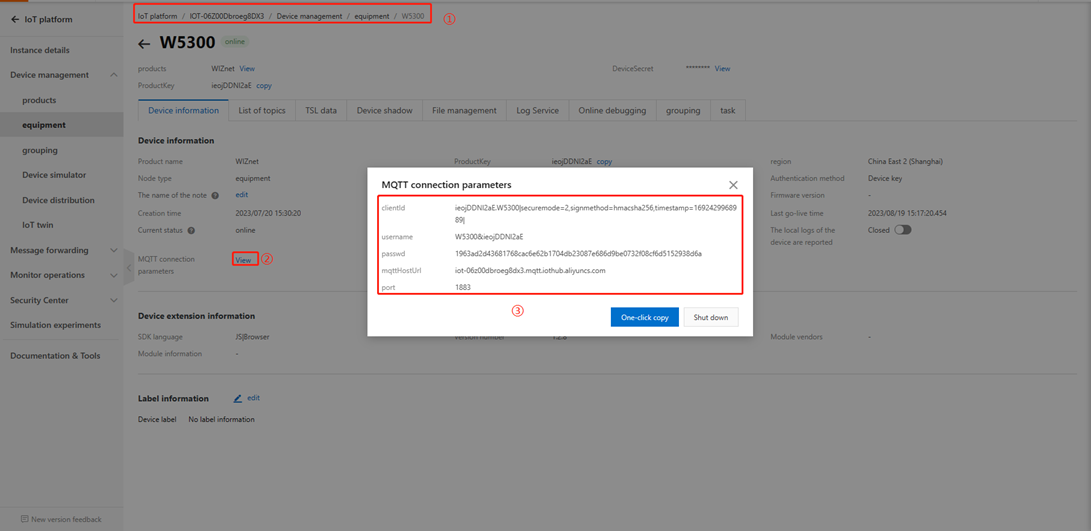Viewport: 1091px width, 531px height.
Task: Select the grouping tab
Action: pyautogui.click(x=683, y=111)
